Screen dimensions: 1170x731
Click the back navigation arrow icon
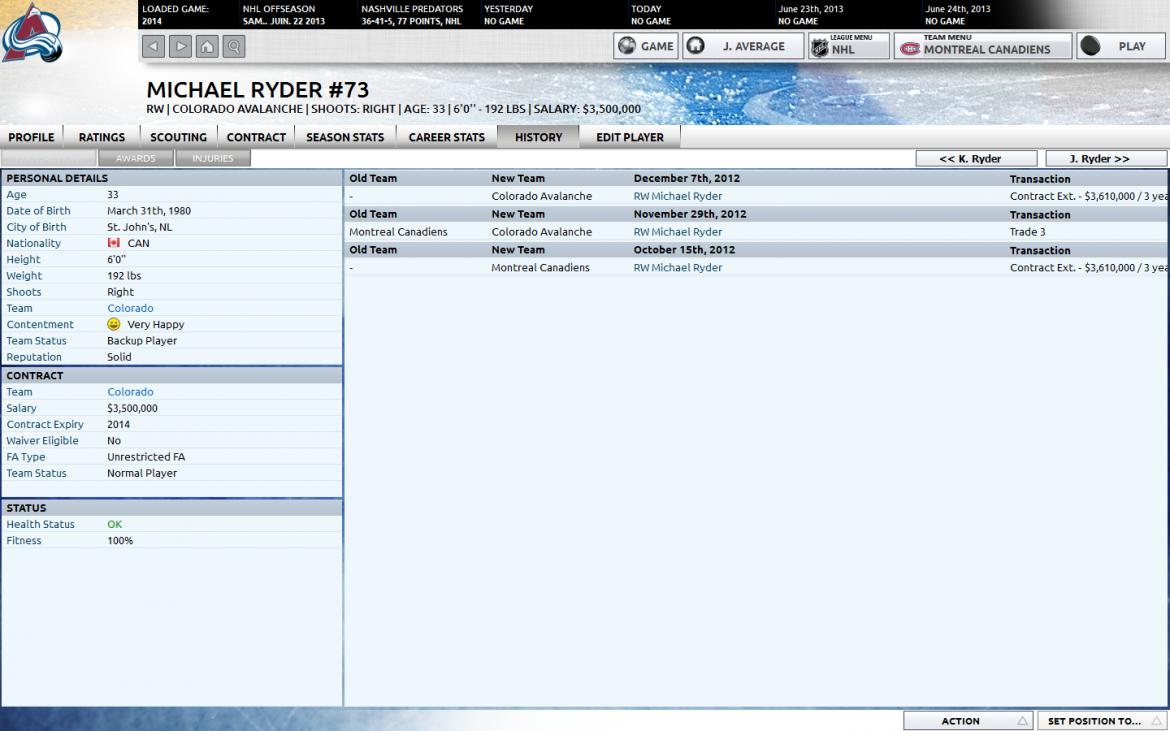click(153, 46)
